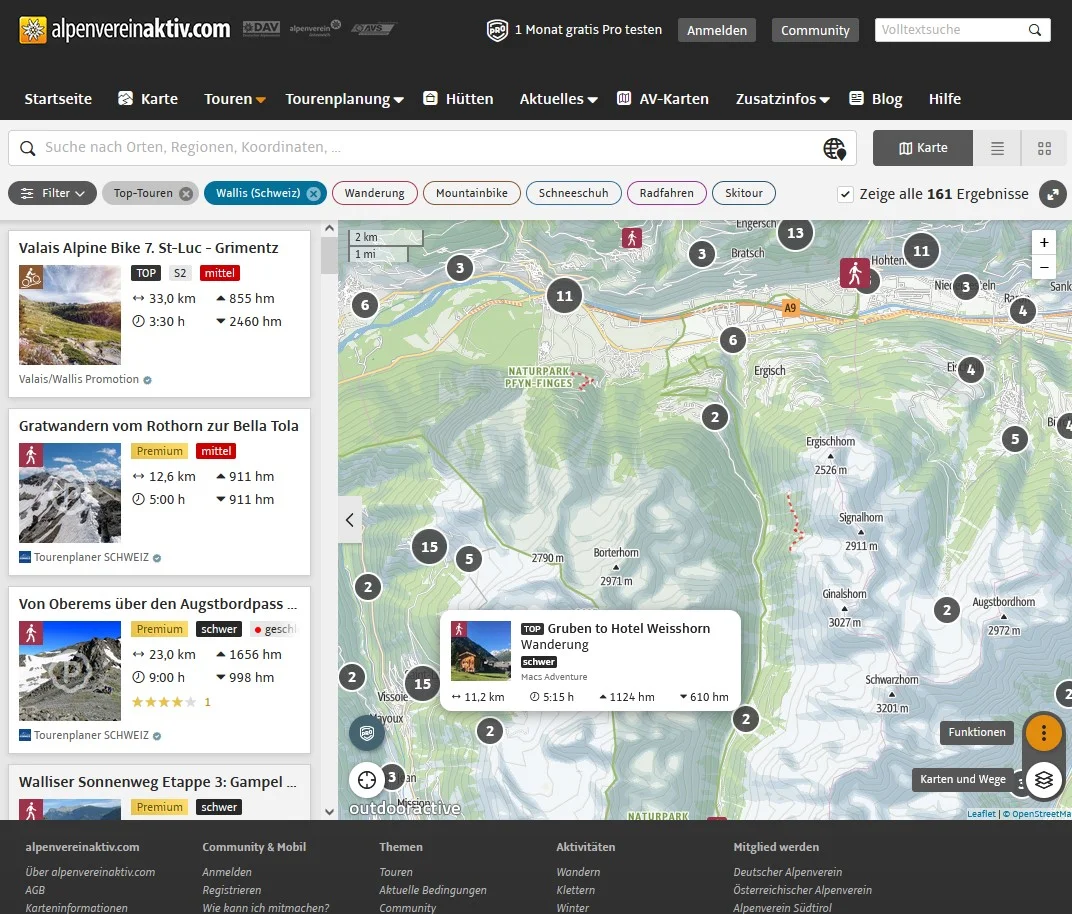The image size is (1072, 914).
Task: Open the map layers button
Action: tap(1044, 780)
